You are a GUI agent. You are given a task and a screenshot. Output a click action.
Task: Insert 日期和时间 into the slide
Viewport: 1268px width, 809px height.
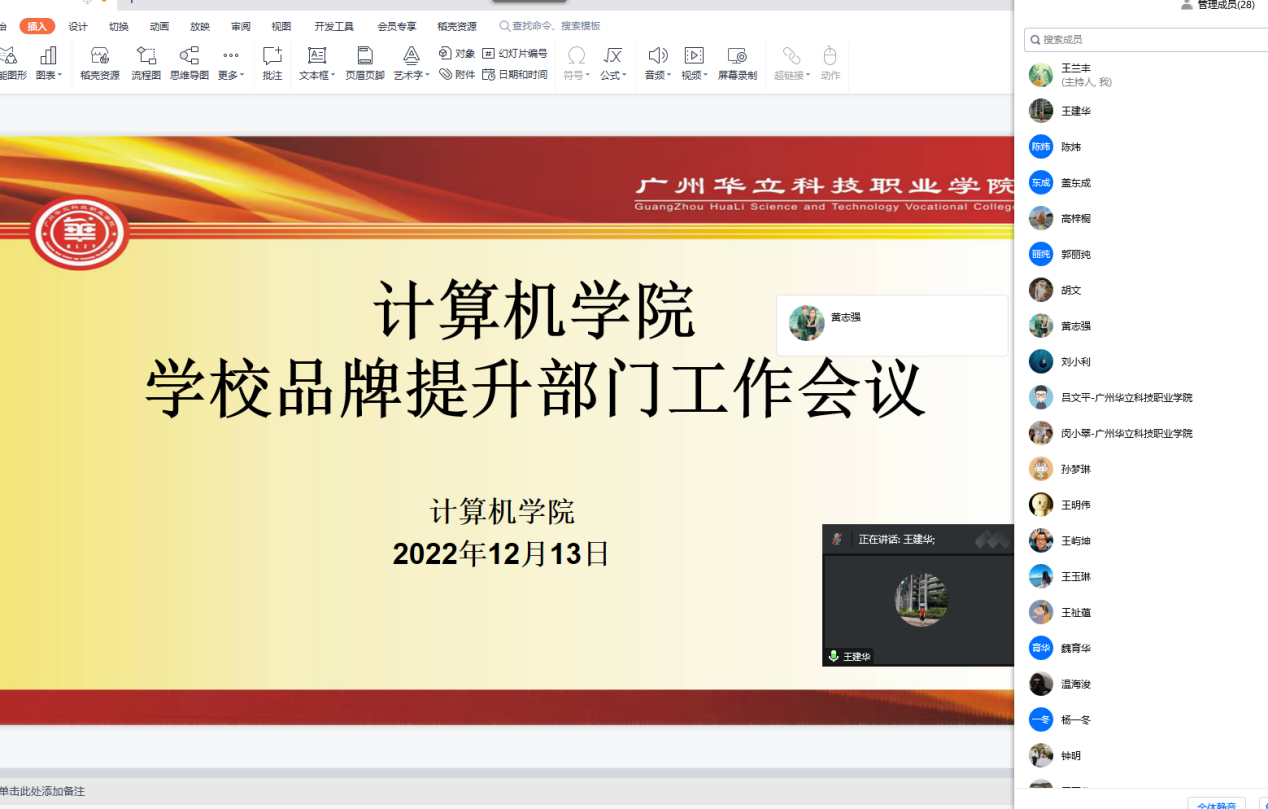(x=515, y=75)
